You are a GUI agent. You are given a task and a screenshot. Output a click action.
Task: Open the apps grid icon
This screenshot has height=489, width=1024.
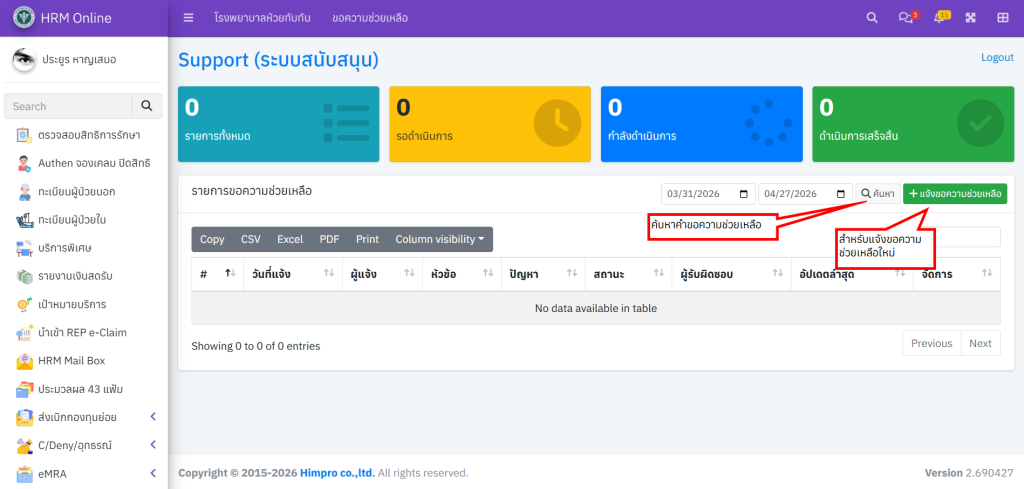pyautogui.click(x=1003, y=18)
